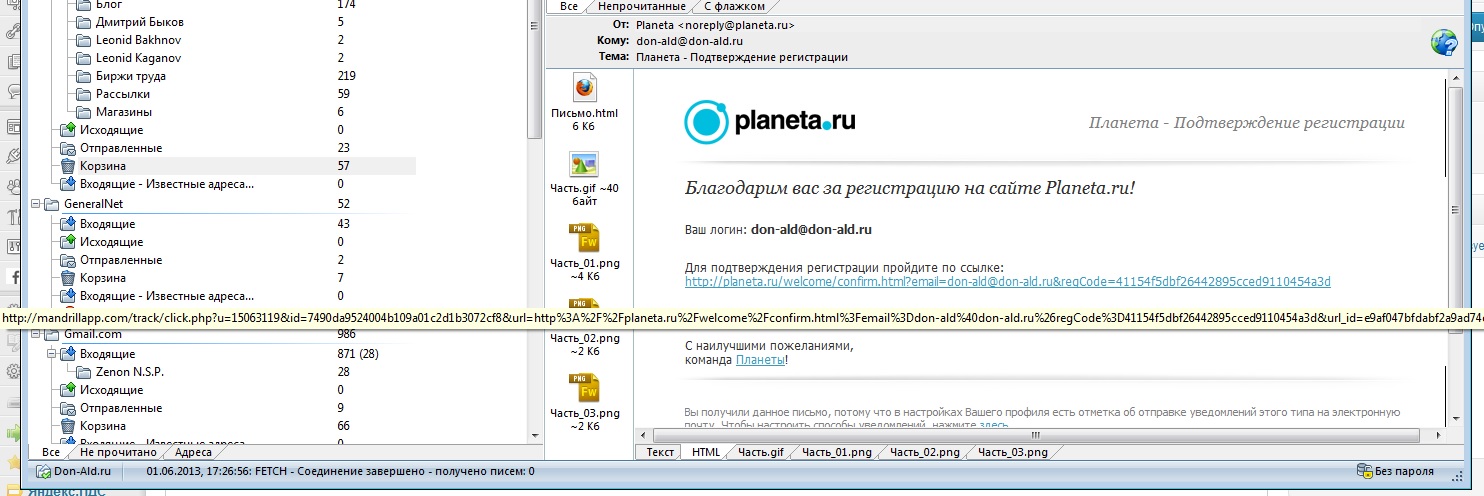Open the Часть_03.png bottom tab

click(1013, 452)
